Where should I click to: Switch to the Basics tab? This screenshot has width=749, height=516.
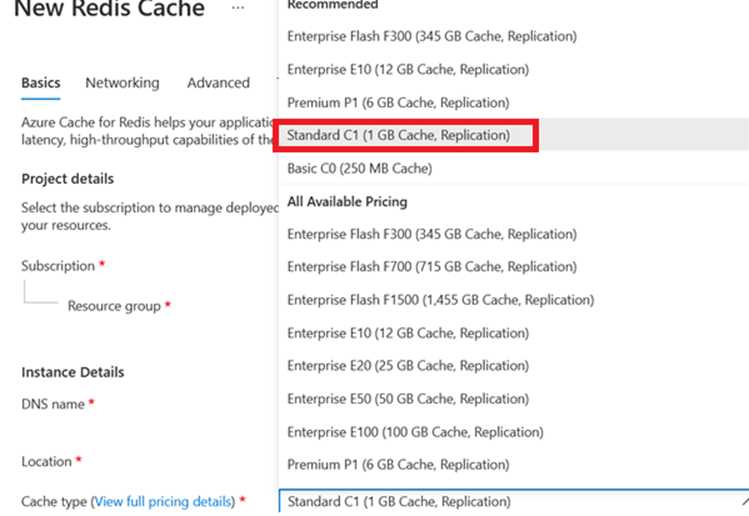coord(41,83)
